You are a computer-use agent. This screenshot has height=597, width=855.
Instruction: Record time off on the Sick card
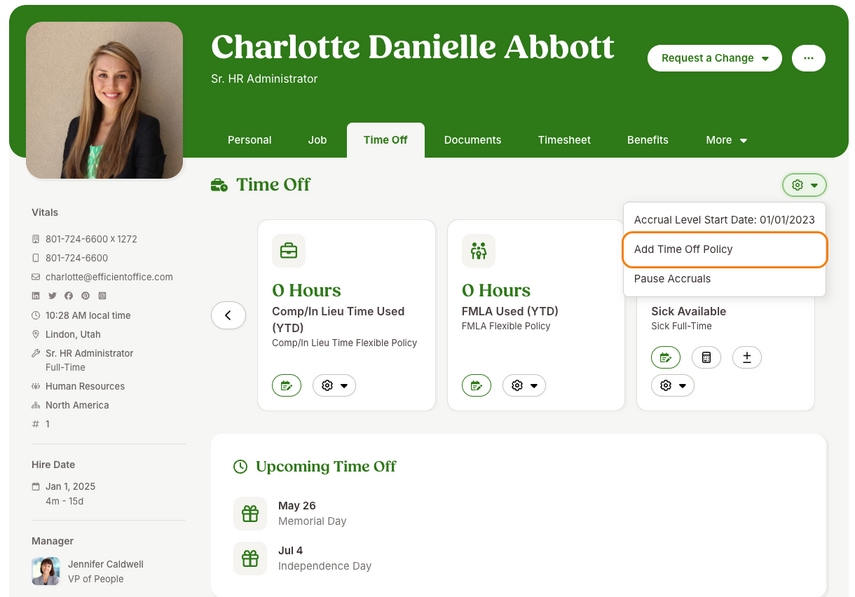tap(666, 357)
